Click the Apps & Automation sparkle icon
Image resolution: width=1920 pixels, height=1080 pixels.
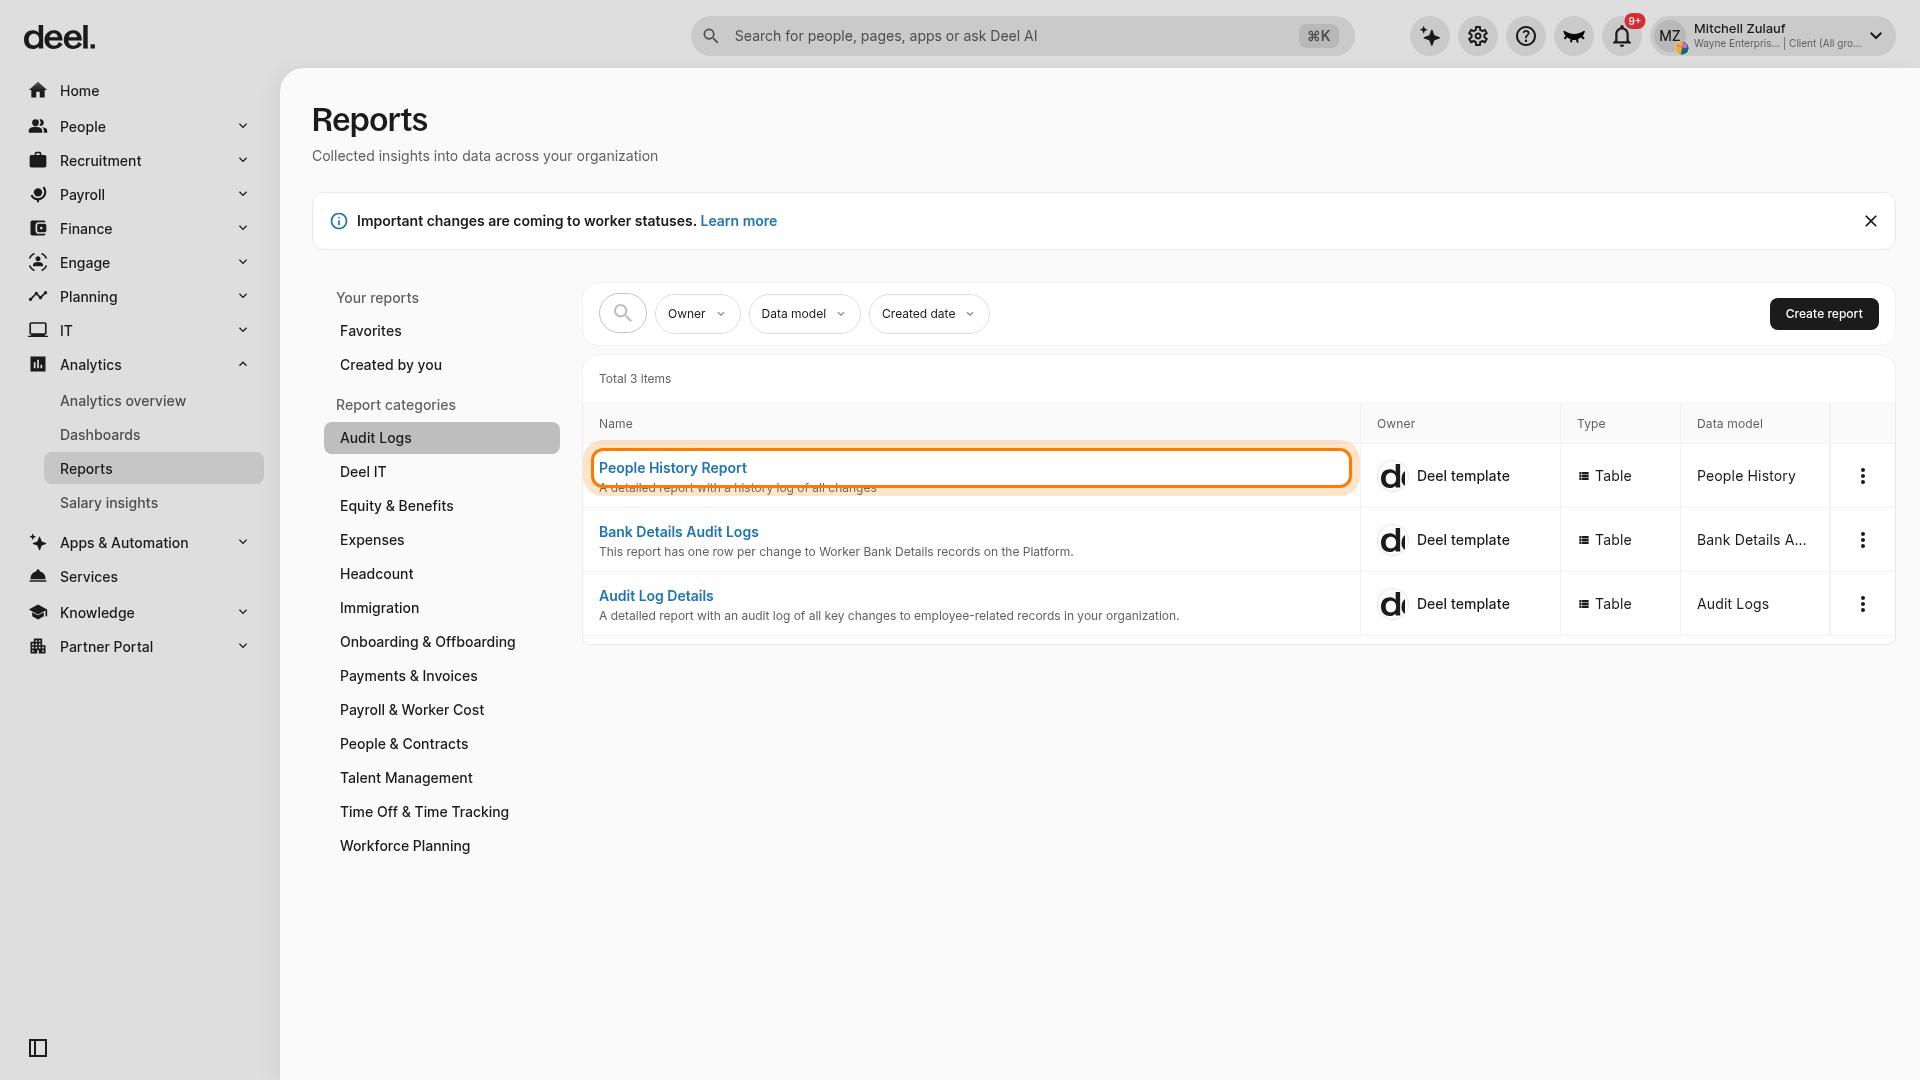(x=38, y=543)
